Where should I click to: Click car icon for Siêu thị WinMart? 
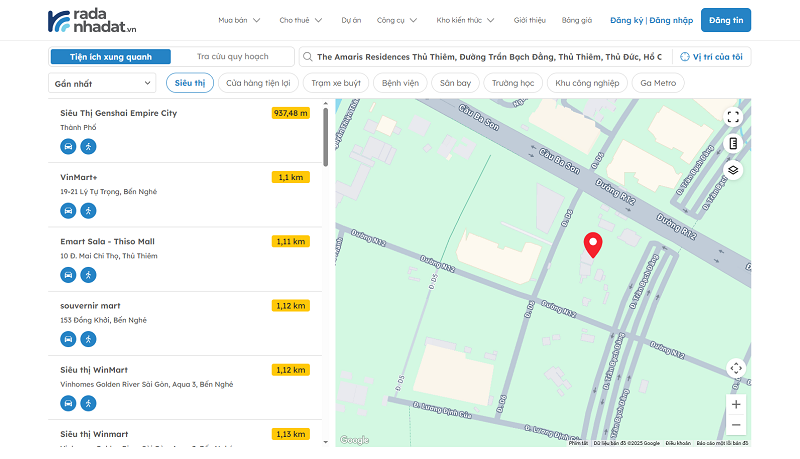[68, 403]
